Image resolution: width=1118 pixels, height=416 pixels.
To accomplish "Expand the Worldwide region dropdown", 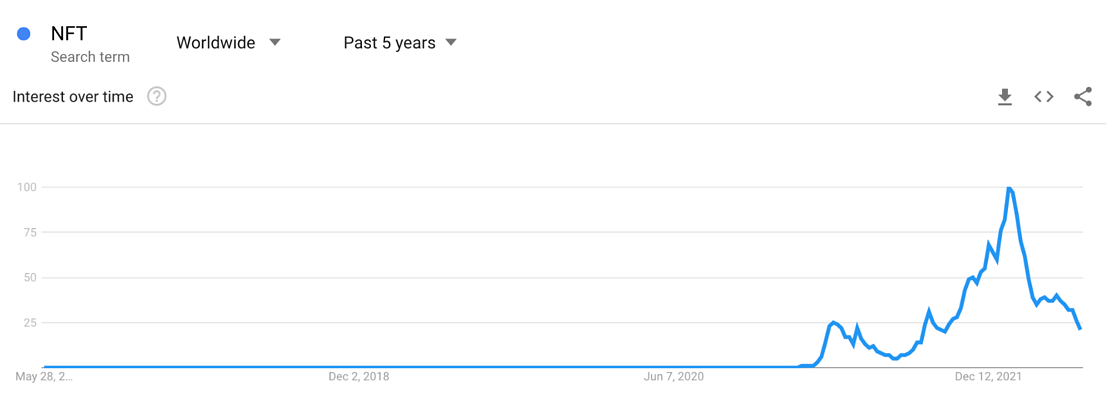I will (228, 43).
